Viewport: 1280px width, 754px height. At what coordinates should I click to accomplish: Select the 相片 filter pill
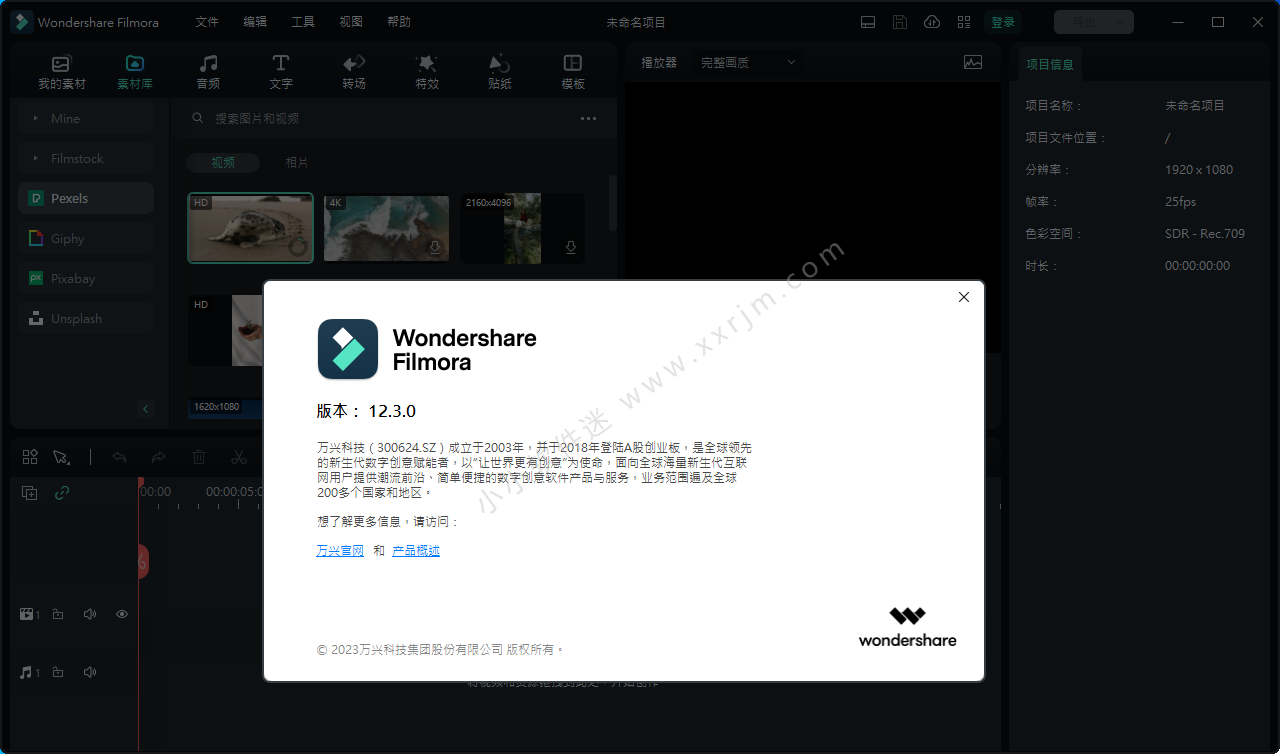[297, 162]
